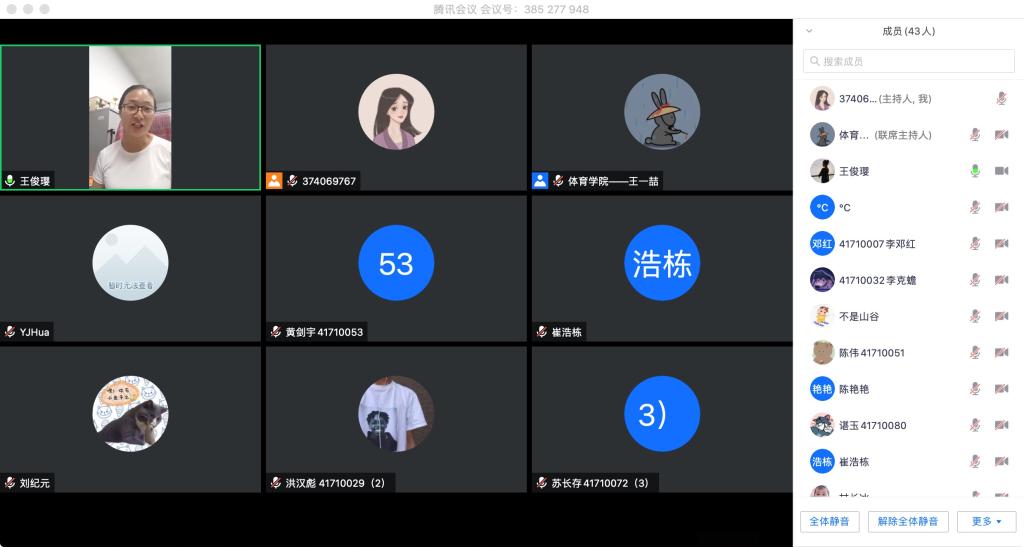
Task: Click microphone icon in 崔浩栋 list row
Action: point(974,461)
